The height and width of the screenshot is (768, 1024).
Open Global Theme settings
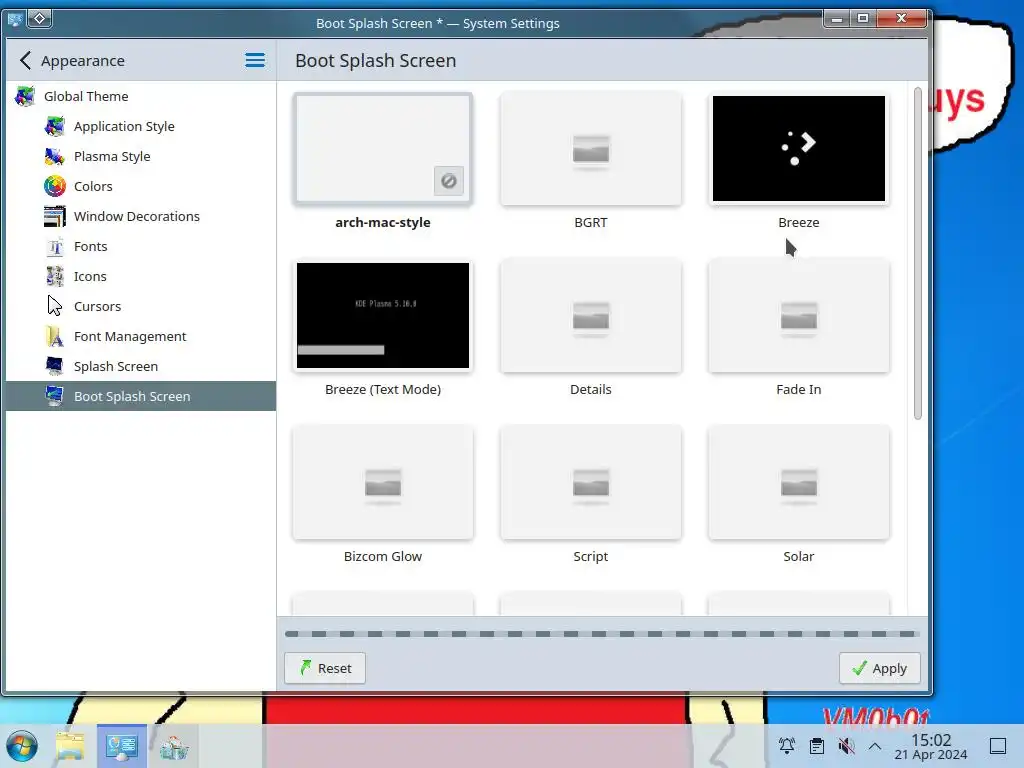click(140, 97)
